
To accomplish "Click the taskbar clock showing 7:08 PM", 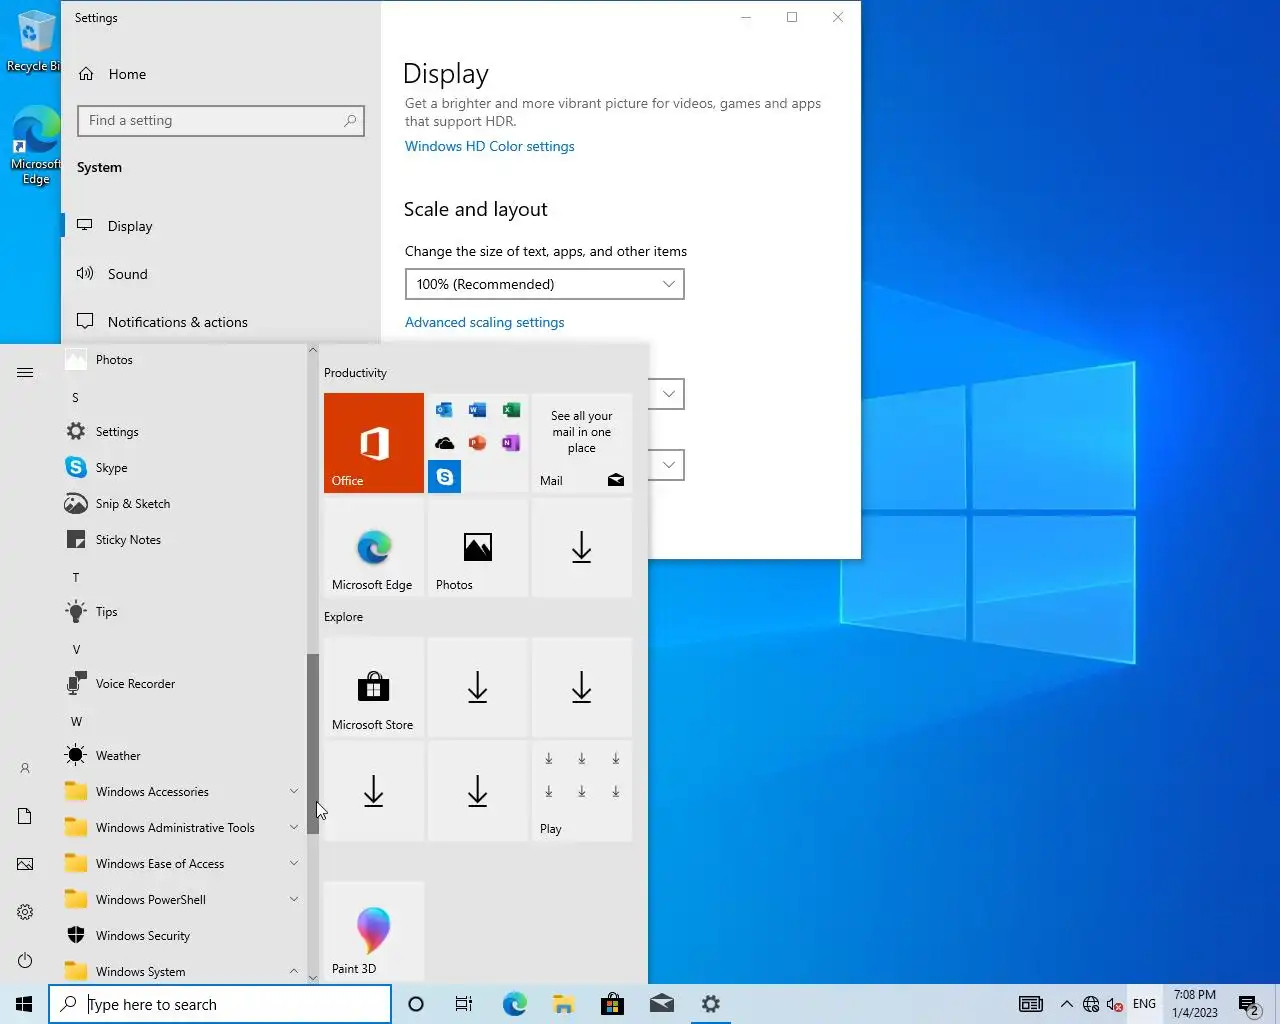I will tap(1195, 1004).
